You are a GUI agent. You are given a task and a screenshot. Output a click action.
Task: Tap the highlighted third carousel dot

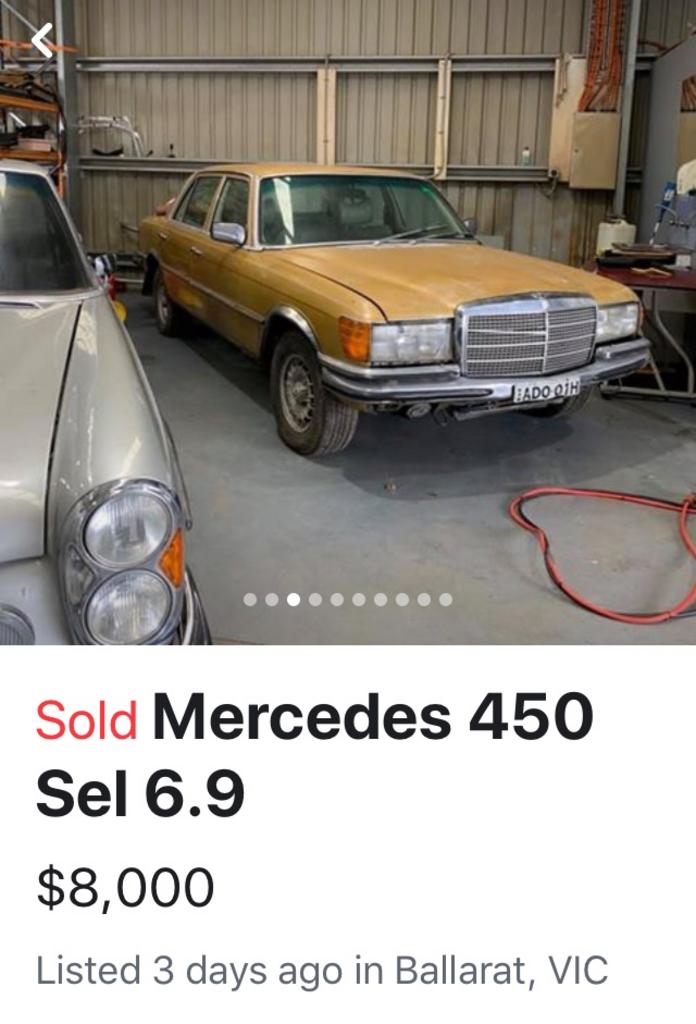[294, 600]
